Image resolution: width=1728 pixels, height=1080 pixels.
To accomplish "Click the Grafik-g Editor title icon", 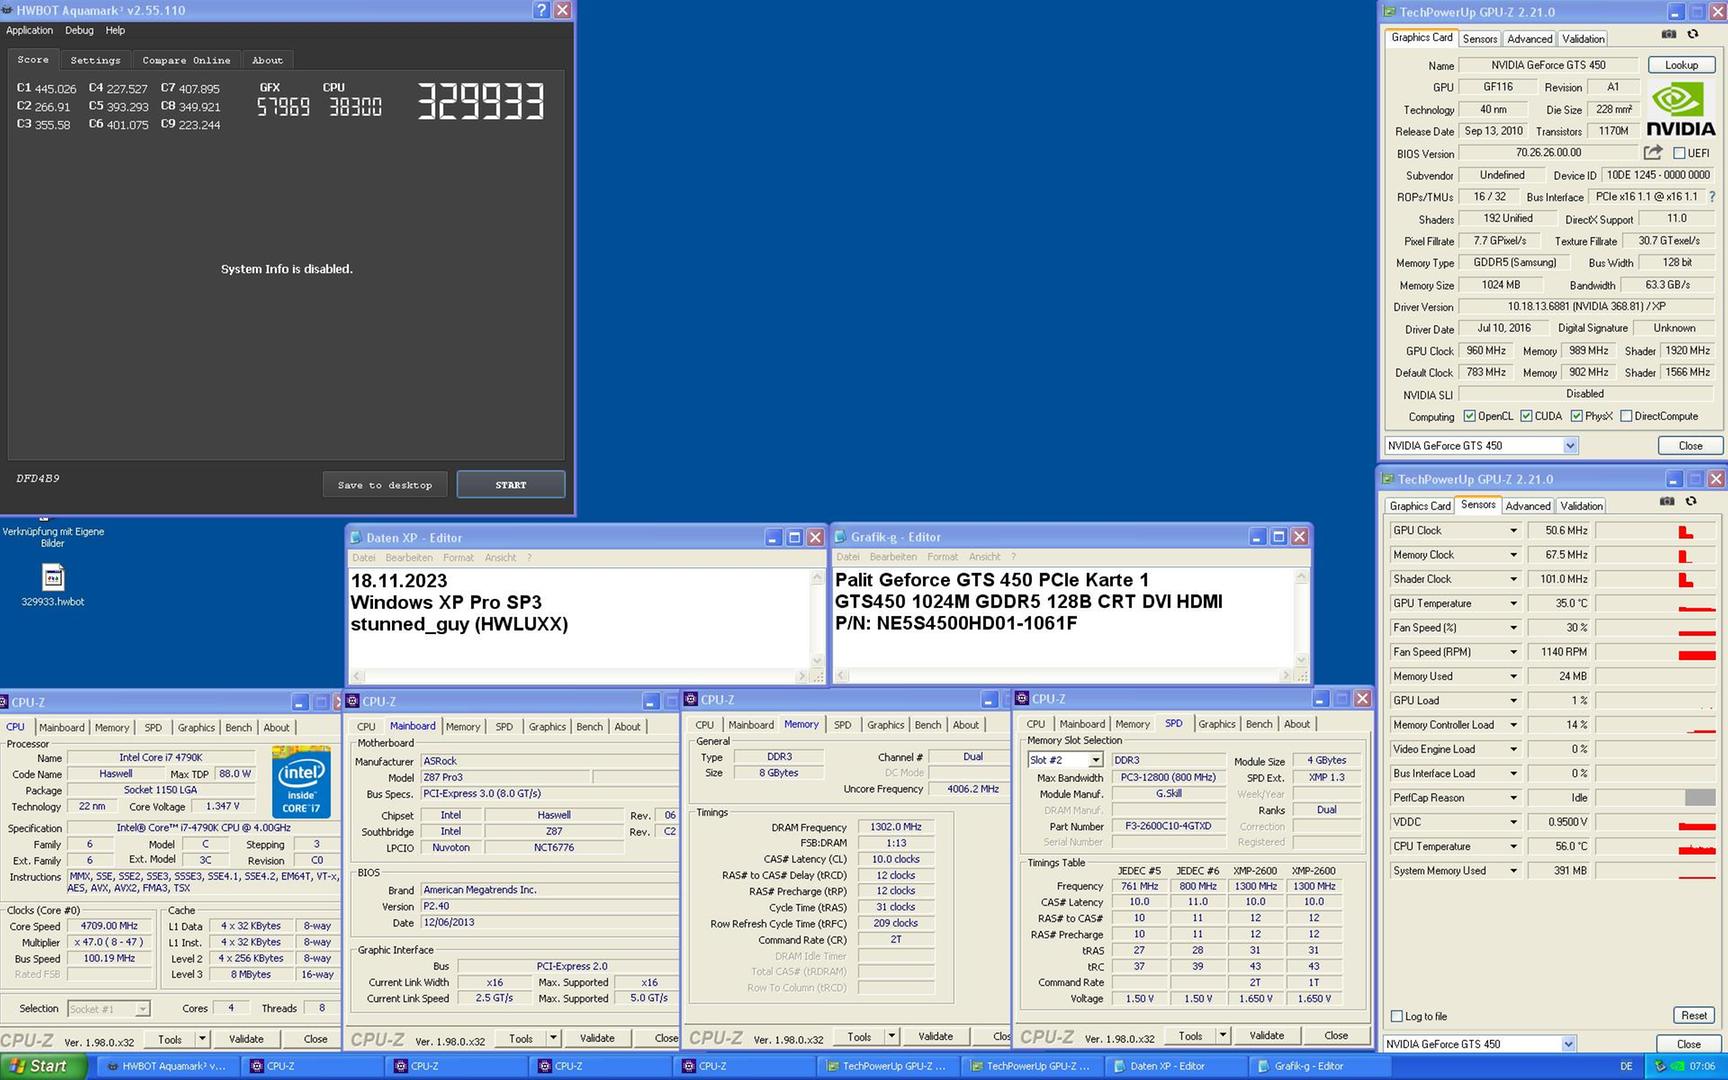I will click(841, 537).
